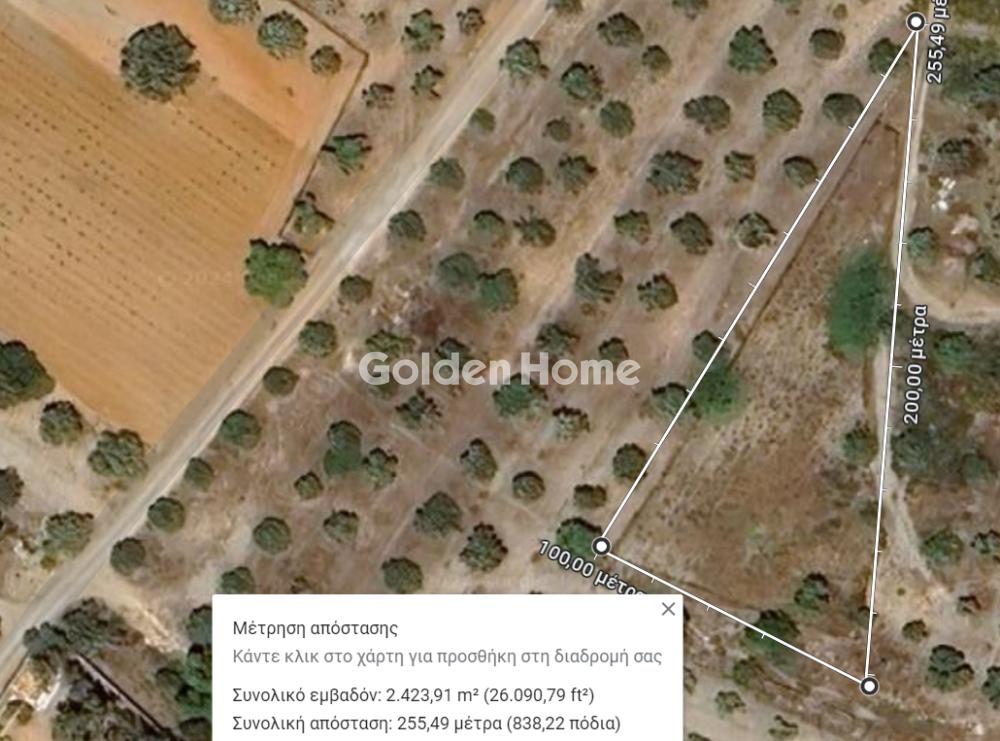Click the Golden Home watermark

[499, 369]
